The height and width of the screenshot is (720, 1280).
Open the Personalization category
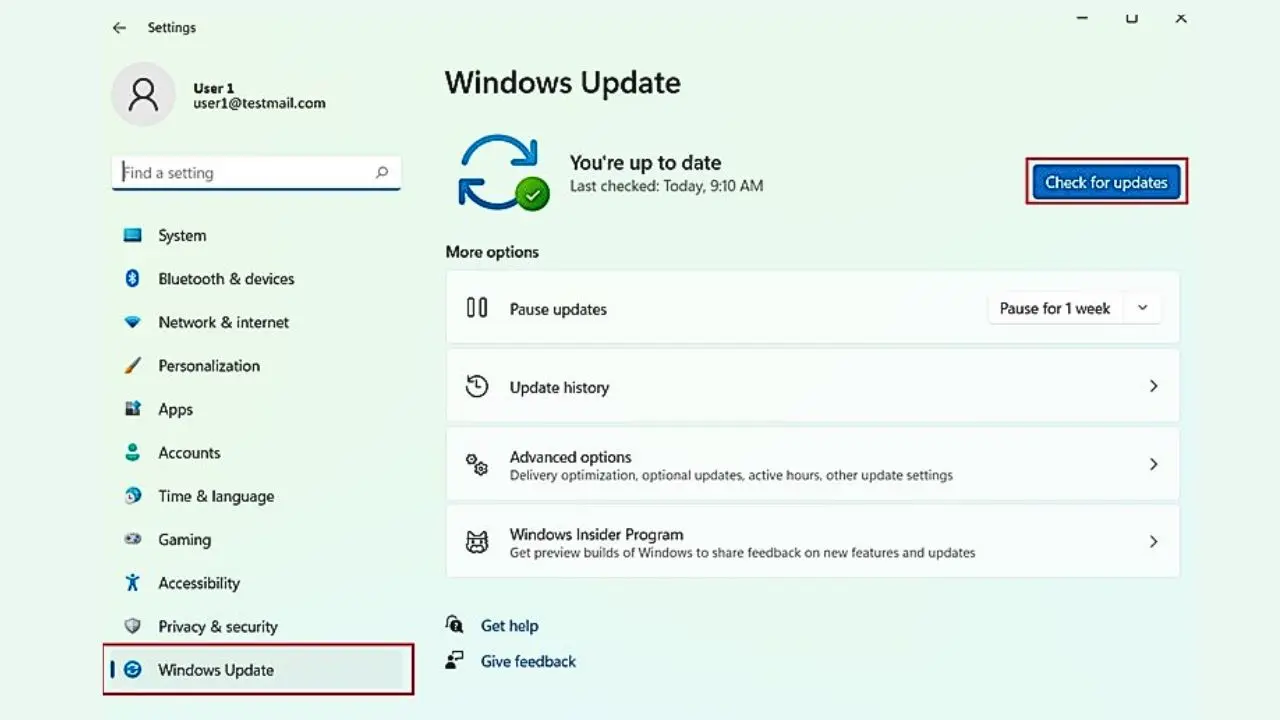click(x=257, y=366)
